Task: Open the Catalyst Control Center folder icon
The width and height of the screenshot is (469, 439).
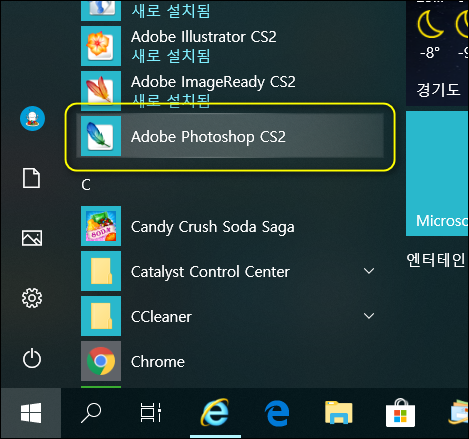Action: click(x=101, y=271)
